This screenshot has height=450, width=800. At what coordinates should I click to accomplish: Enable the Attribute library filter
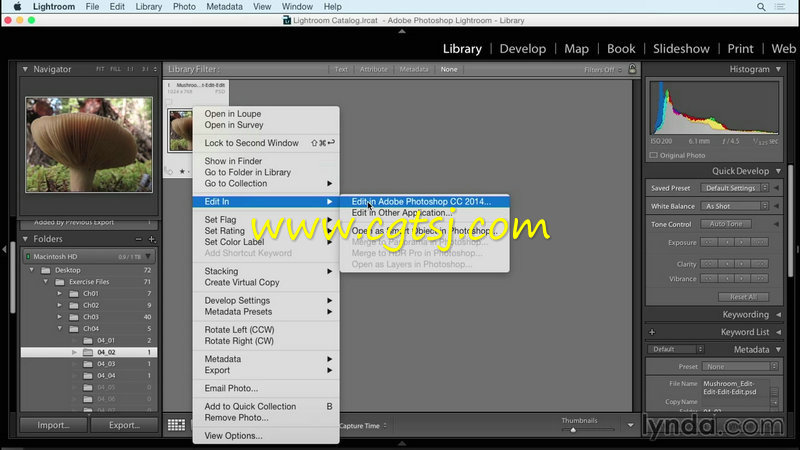coord(373,69)
